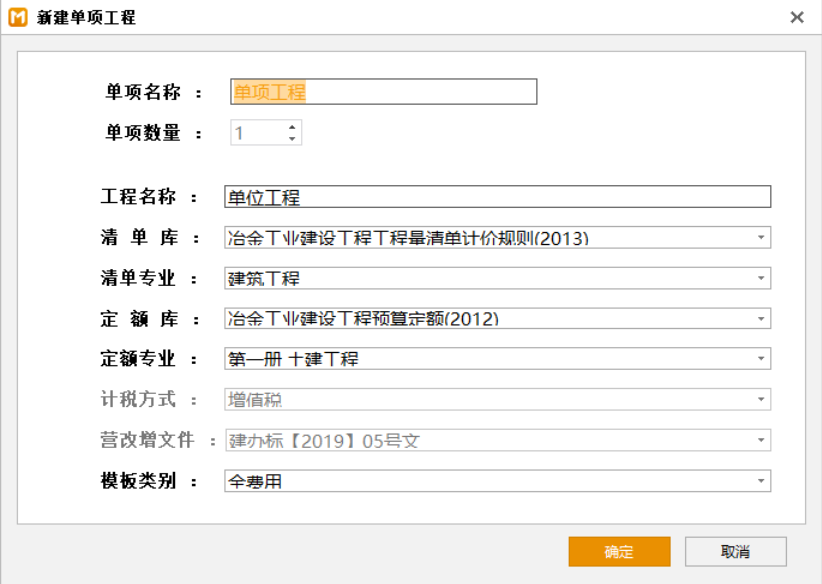Open the 清单库 dropdown list
The width and height of the screenshot is (822, 584).
tap(760, 238)
